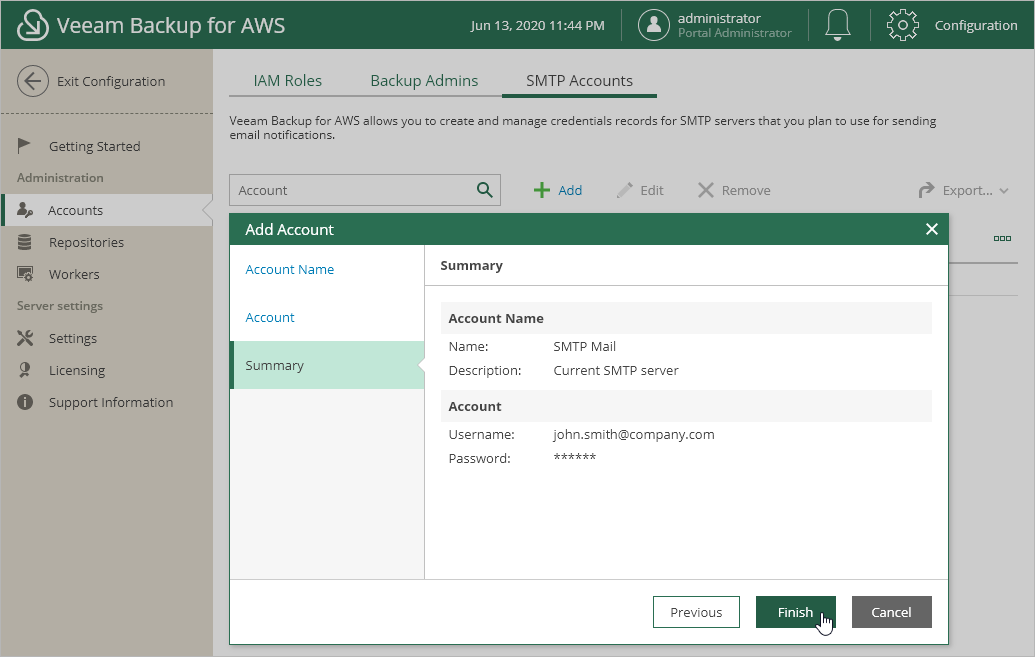Click the Licensing ribbon icon
1035x657 pixels.
[24, 370]
